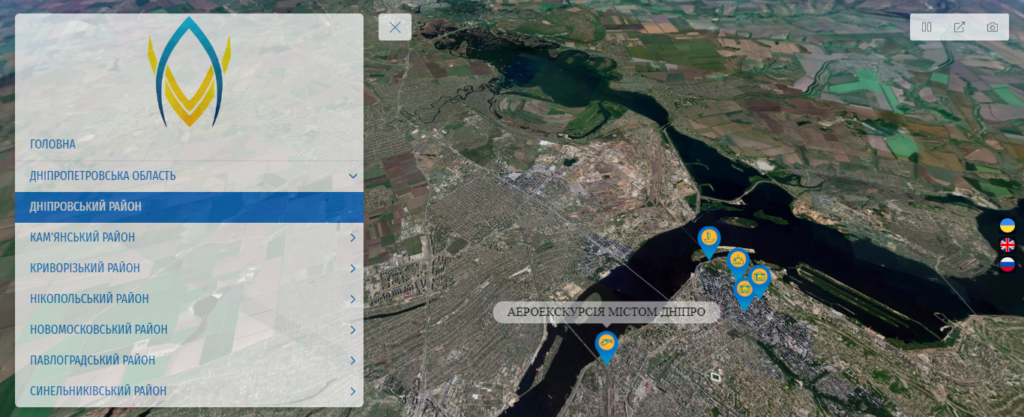Expand Криворізький район submenu arrow
Screen dimensions: 1024x417
point(353,268)
